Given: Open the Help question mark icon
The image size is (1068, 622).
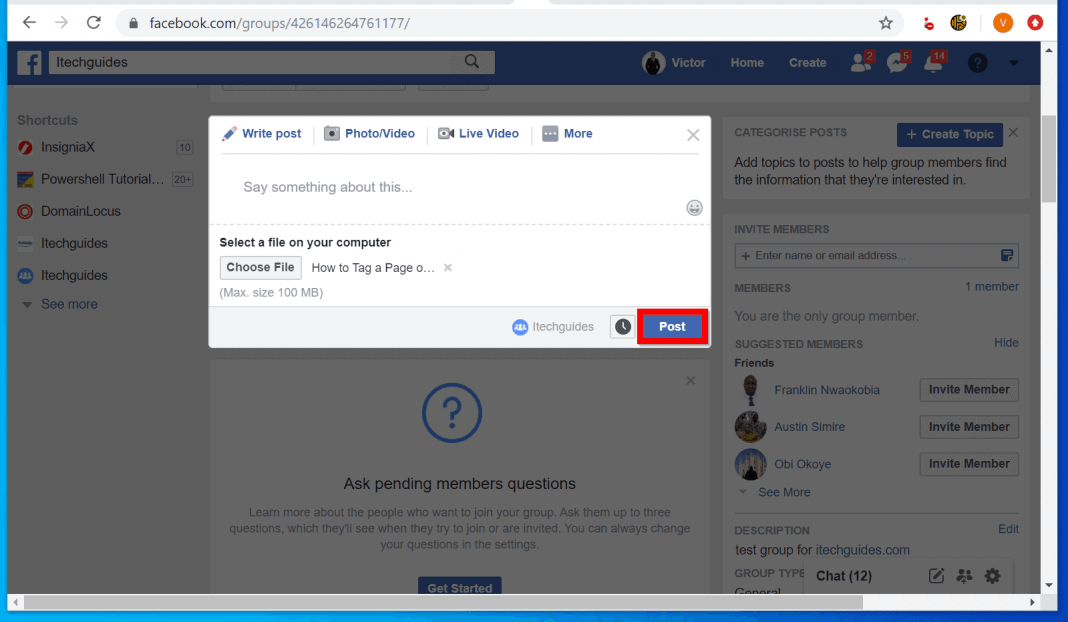Looking at the screenshot, I should (x=977, y=63).
